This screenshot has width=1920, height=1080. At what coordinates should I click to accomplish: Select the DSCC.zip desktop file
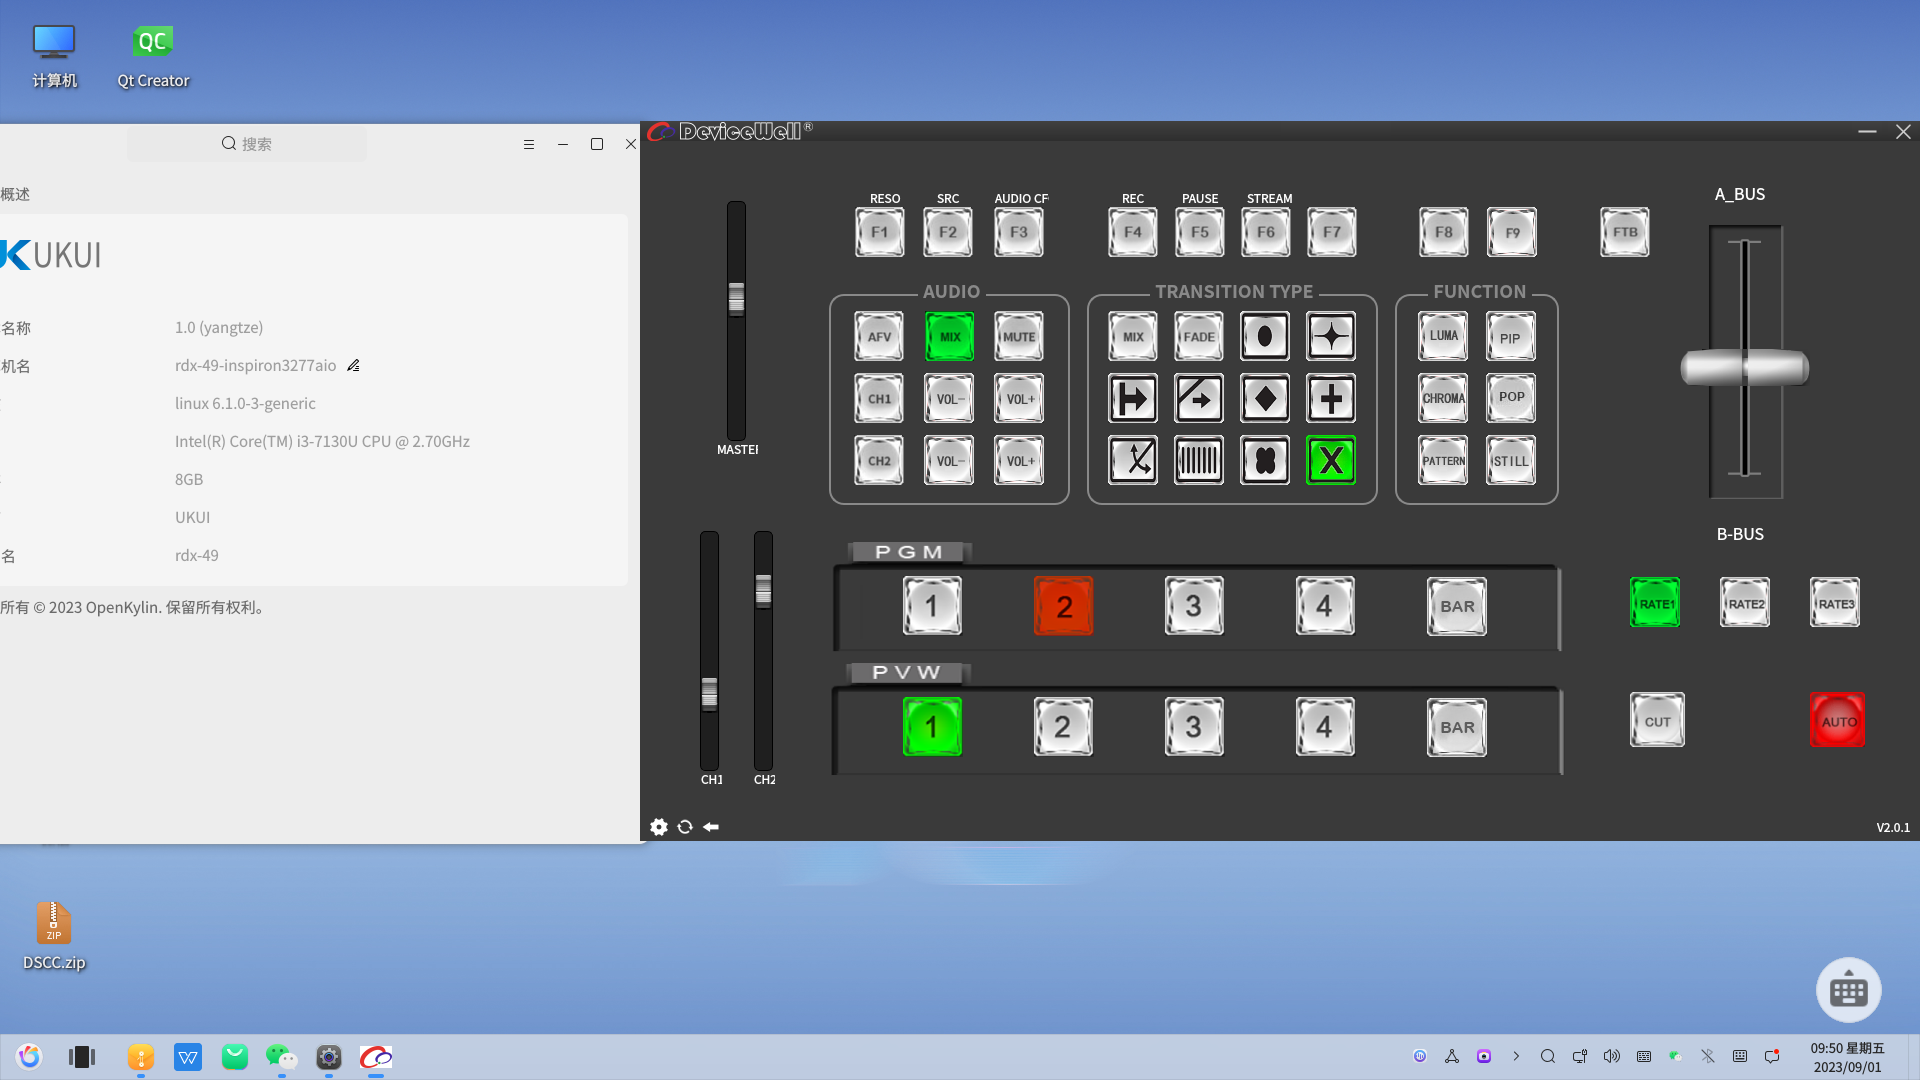pyautogui.click(x=54, y=936)
